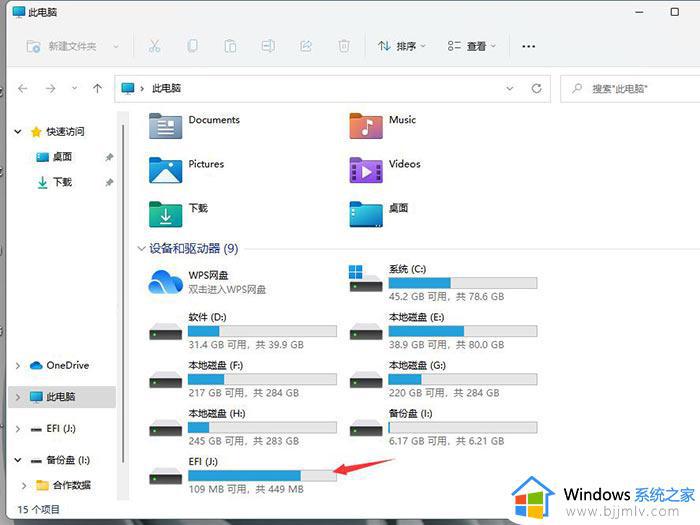
Task: Go back with the left arrow
Action: point(23,88)
